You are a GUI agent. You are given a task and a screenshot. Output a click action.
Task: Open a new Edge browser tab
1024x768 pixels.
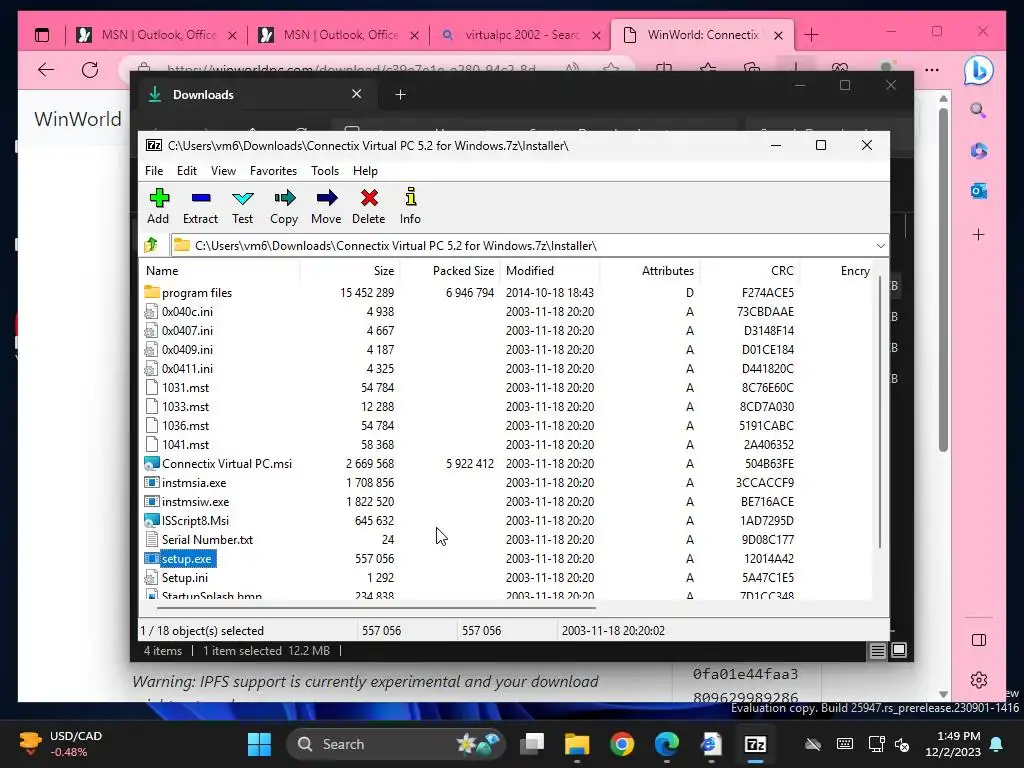click(811, 35)
